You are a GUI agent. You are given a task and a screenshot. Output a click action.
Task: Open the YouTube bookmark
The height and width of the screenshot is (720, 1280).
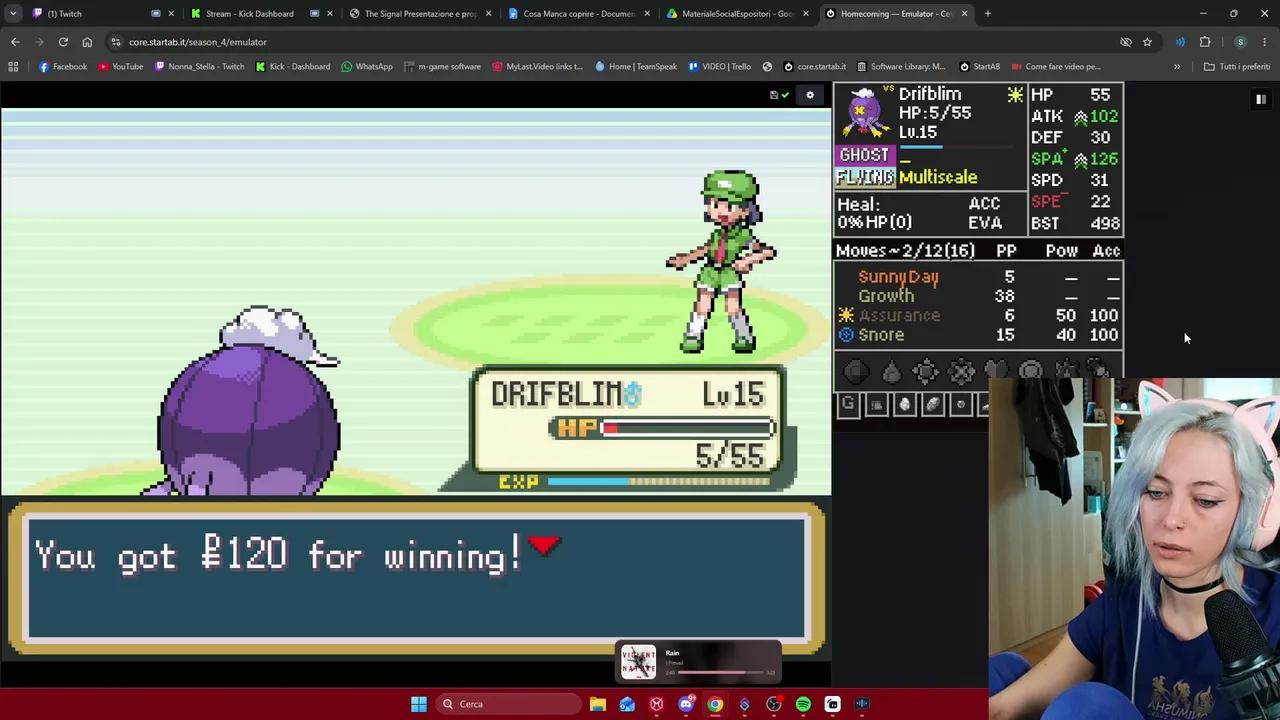(x=121, y=67)
